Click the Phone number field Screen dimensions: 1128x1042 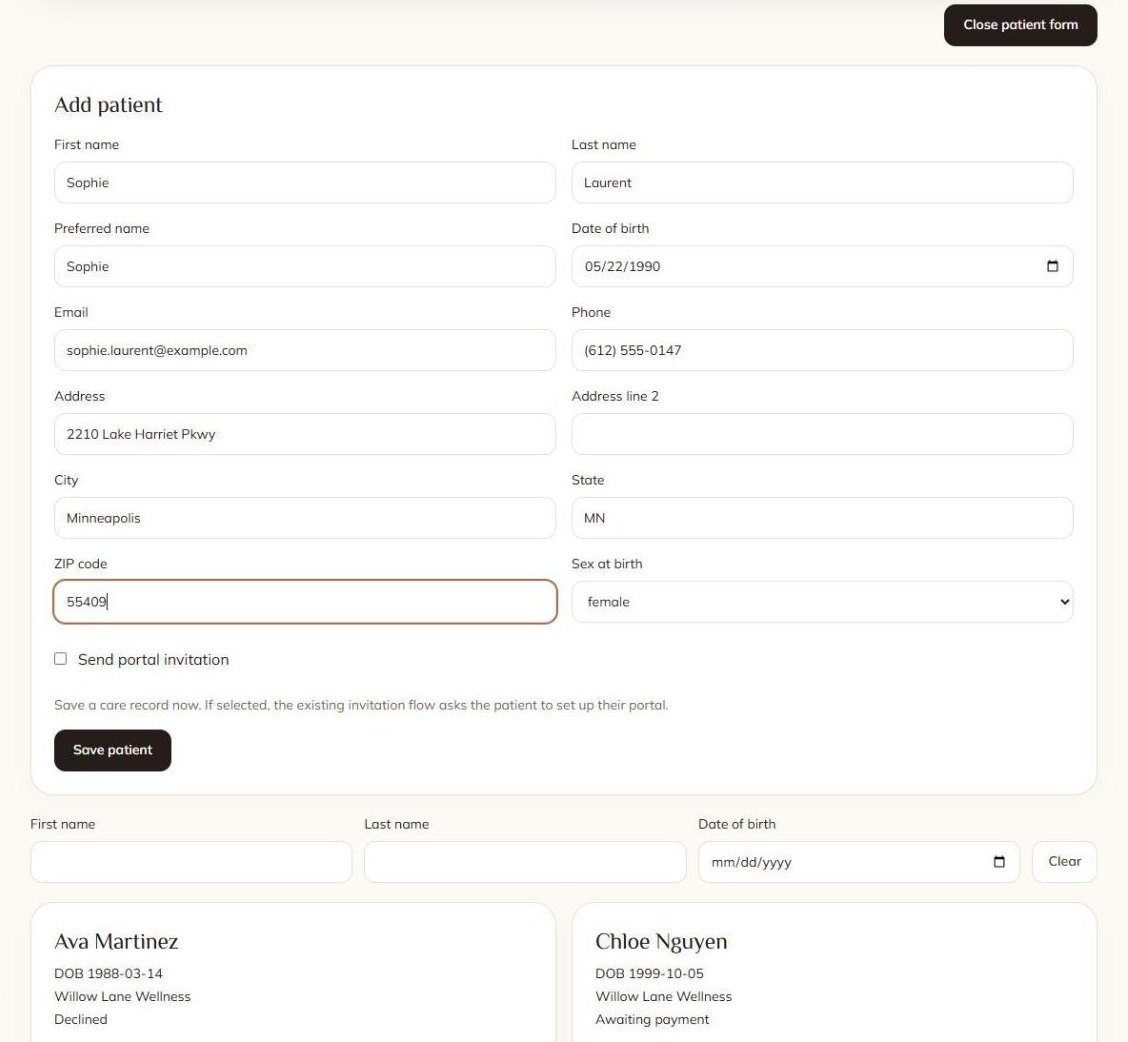[822, 350]
